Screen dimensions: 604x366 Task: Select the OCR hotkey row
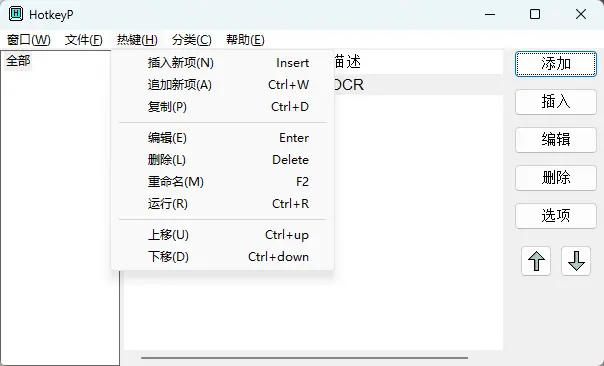pyautogui.click(x=418, y=85)
